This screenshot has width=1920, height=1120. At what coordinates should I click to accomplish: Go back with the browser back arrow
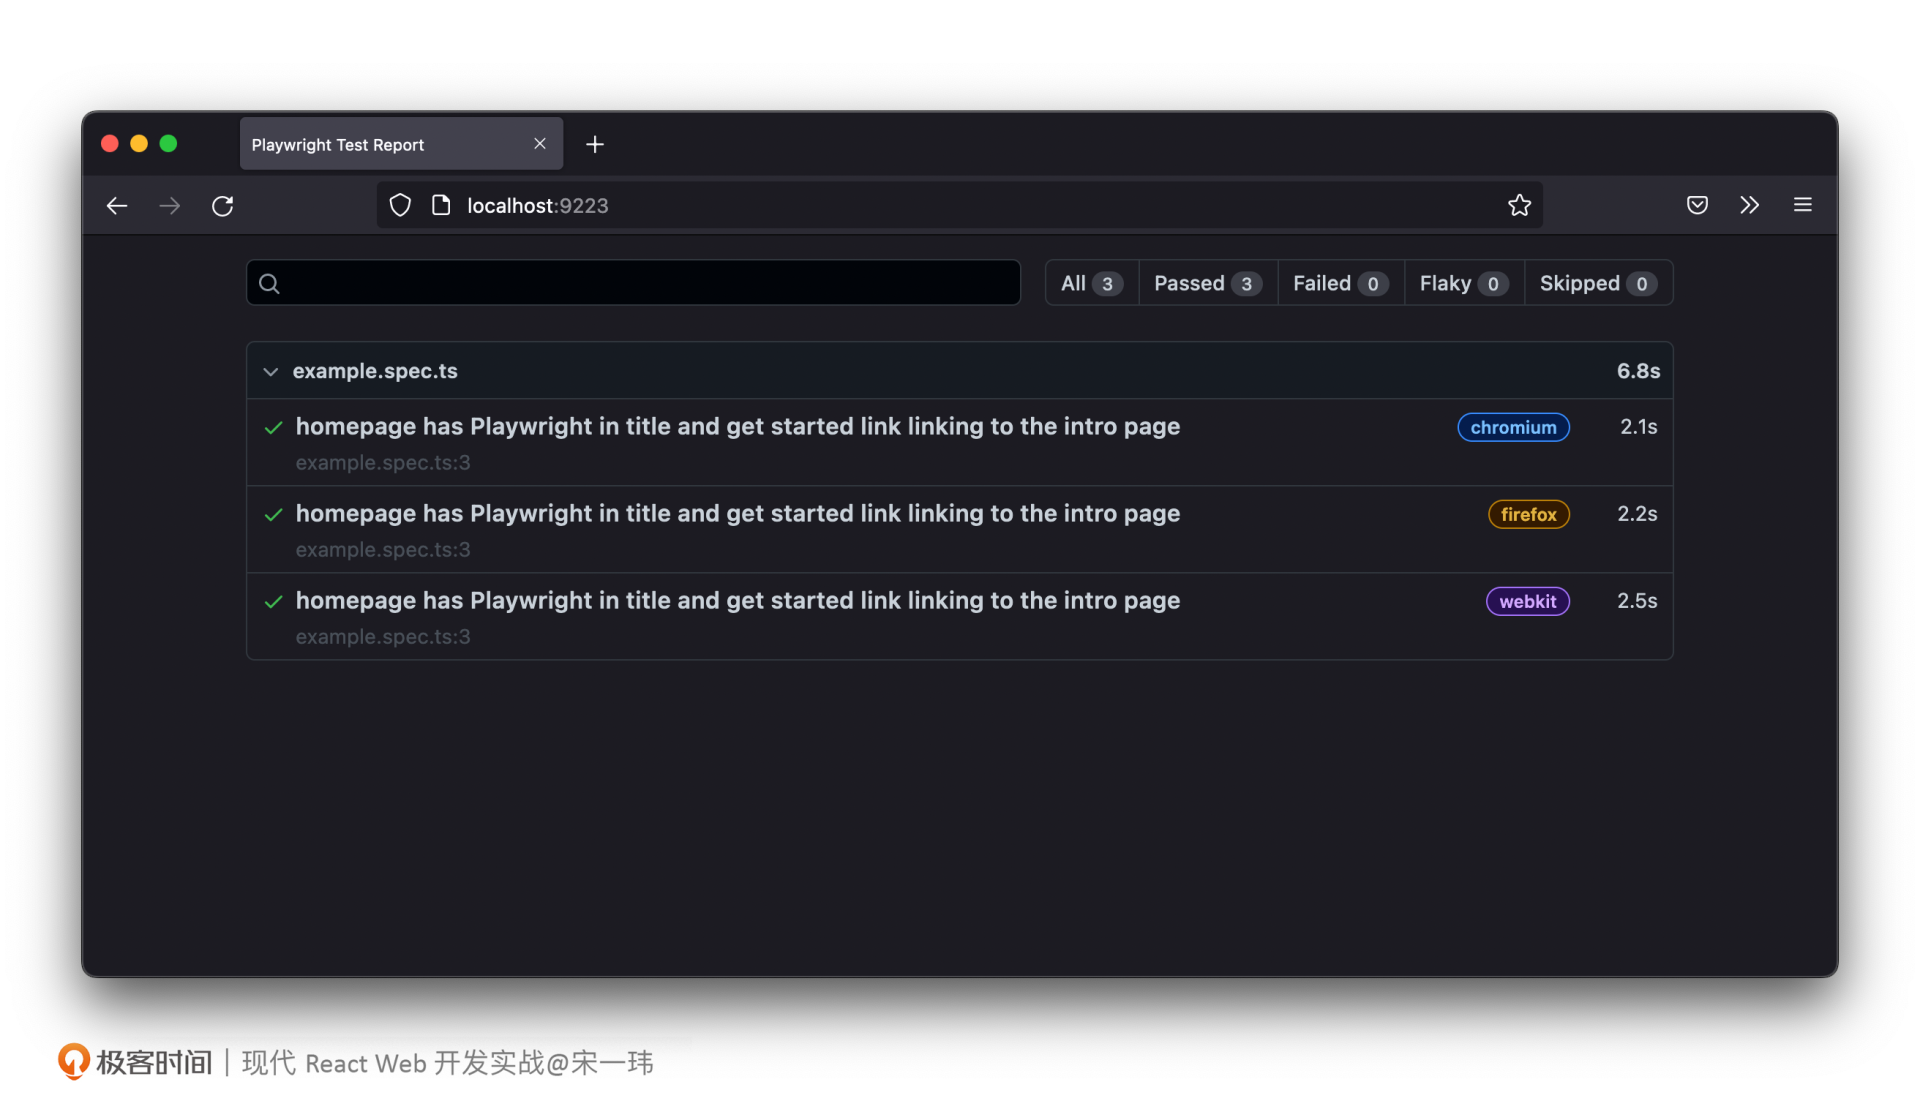click(x=117, y=206)
